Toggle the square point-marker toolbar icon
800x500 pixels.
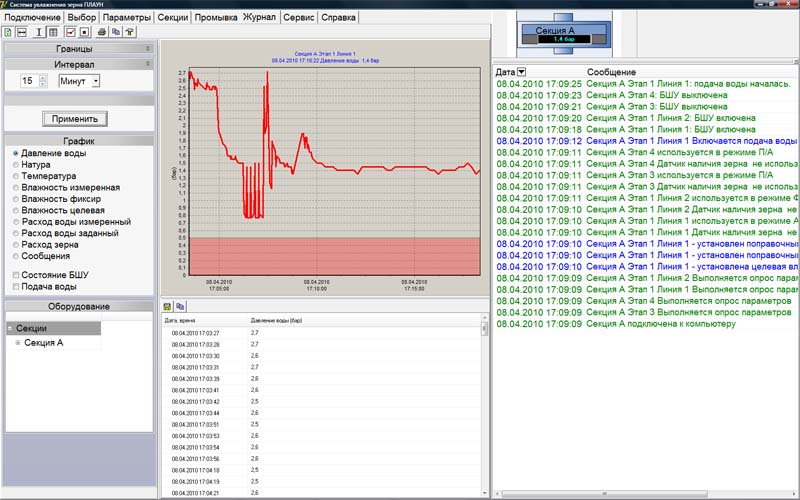[85, 32]
